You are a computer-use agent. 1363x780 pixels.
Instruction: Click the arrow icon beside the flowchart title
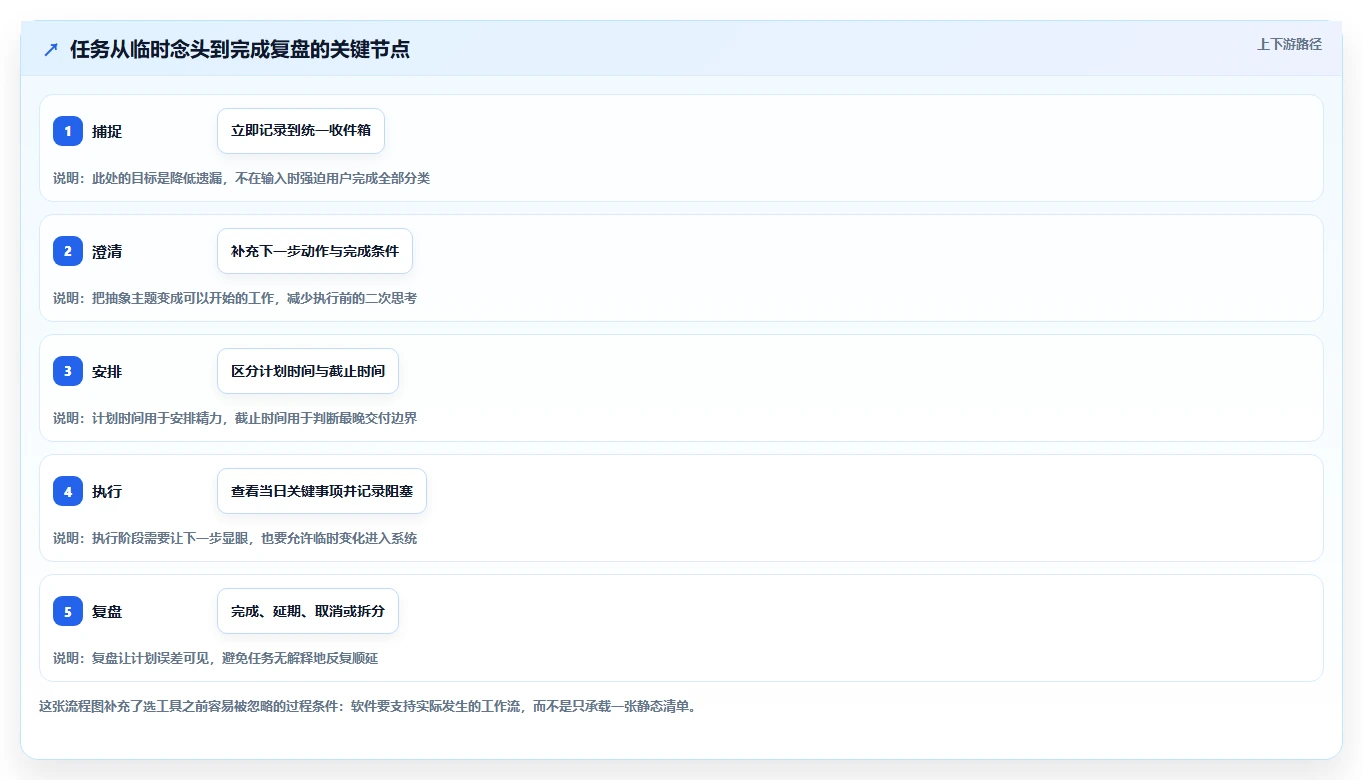click(x=51, y=49)
